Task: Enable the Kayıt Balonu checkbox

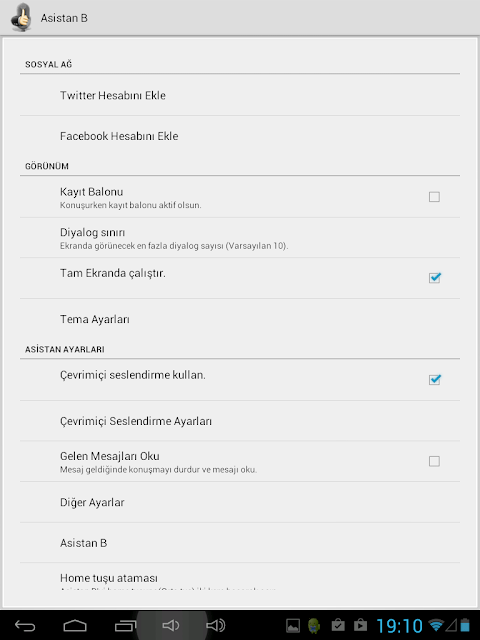Action: click(434, 197)
